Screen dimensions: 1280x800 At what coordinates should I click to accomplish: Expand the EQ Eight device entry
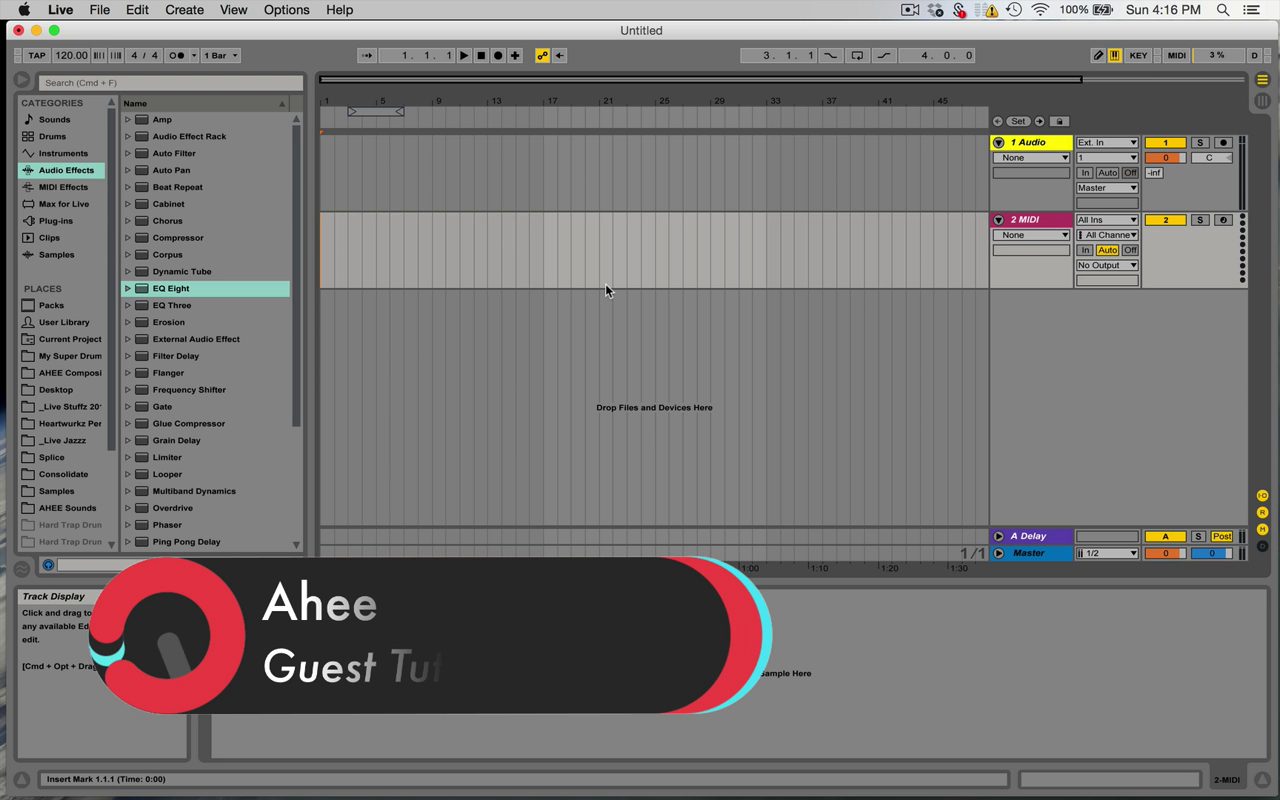tap(128, 289)
